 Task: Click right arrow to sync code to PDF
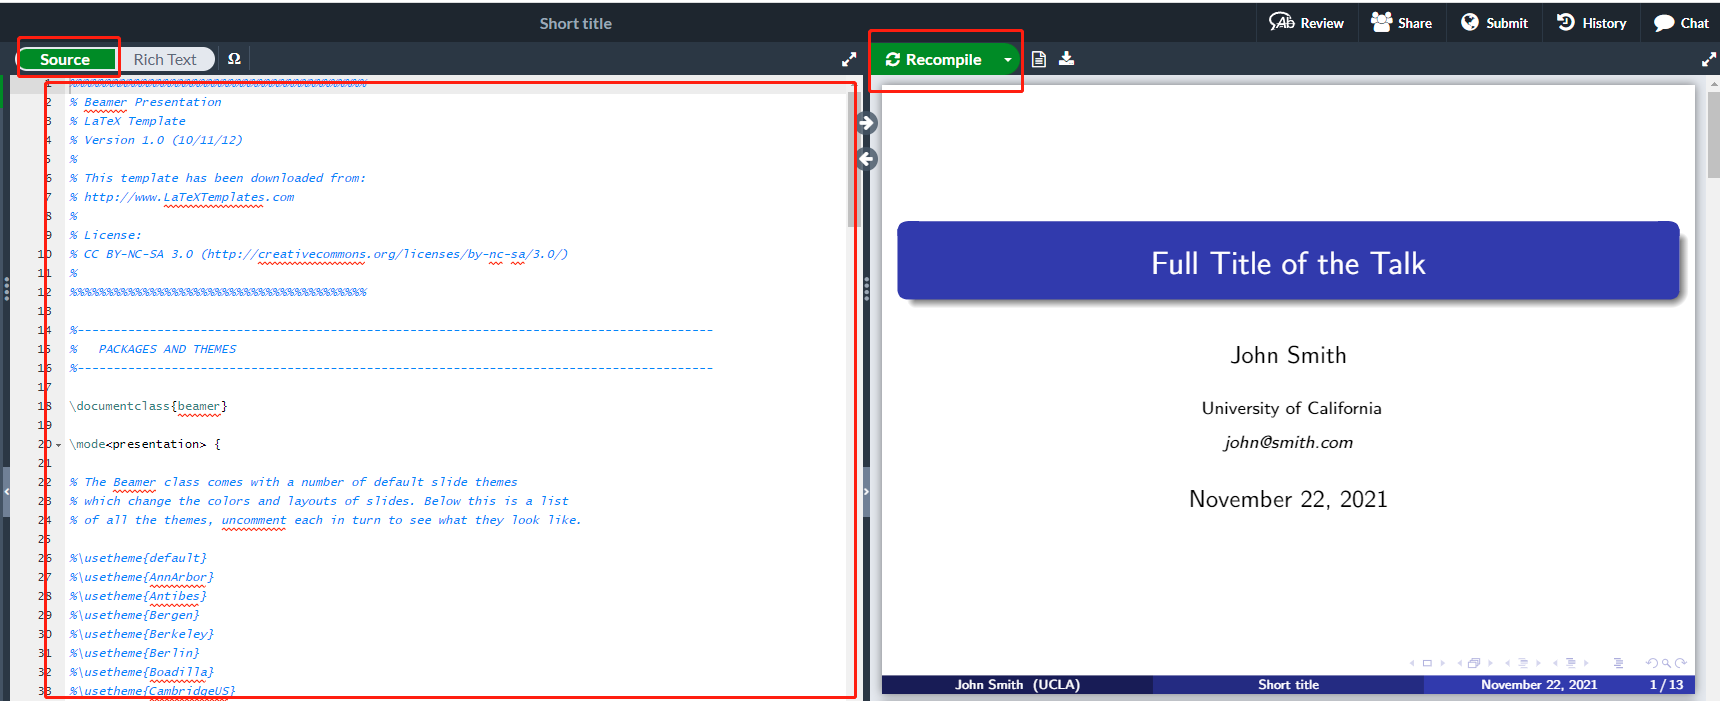pyautogui.click(x=867, y=123)
